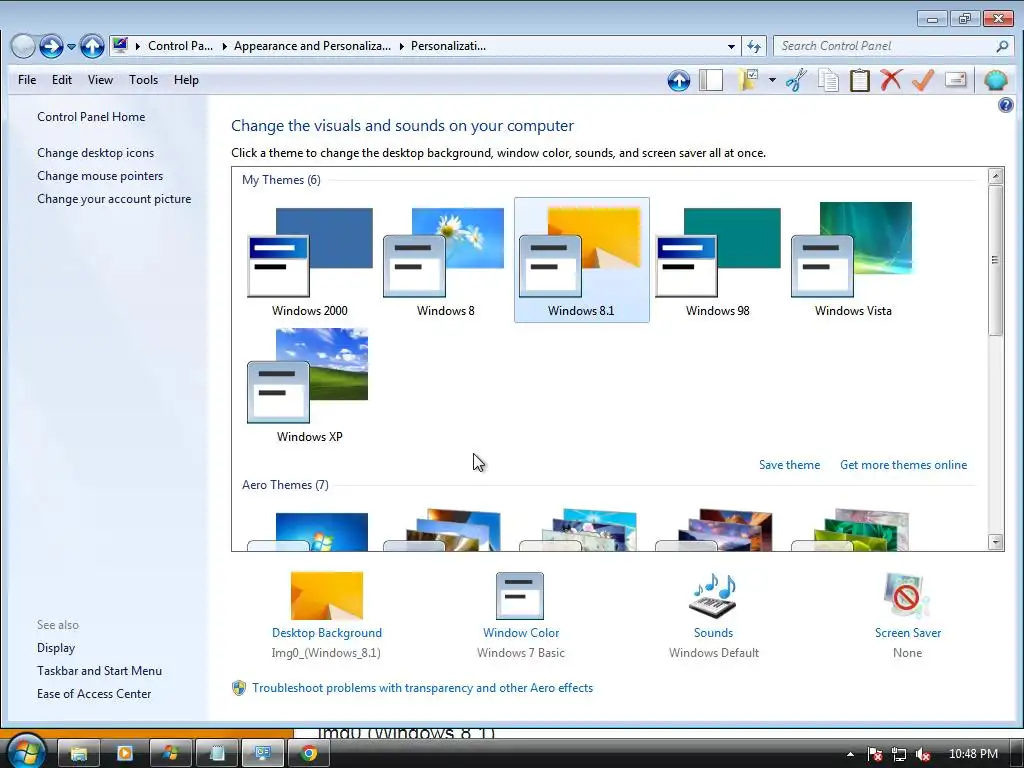Click the Folder Options toolbar icon

(x=748, y=80)
